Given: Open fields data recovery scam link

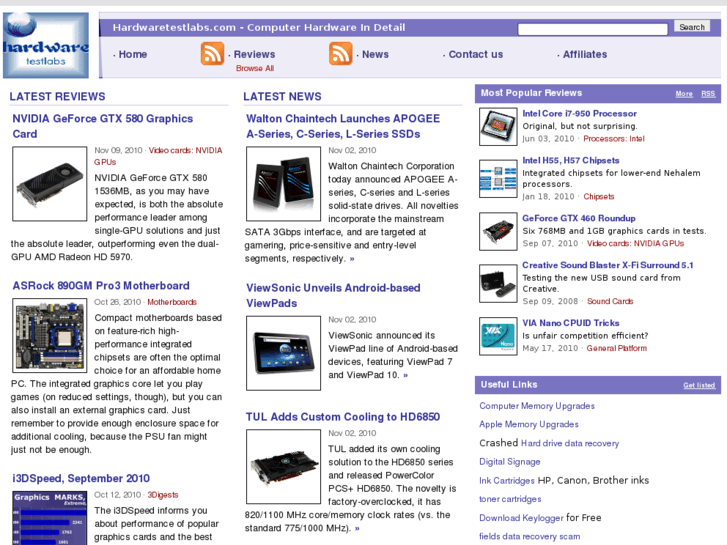Looking at the screenshot, I should [x=529, y=536].
